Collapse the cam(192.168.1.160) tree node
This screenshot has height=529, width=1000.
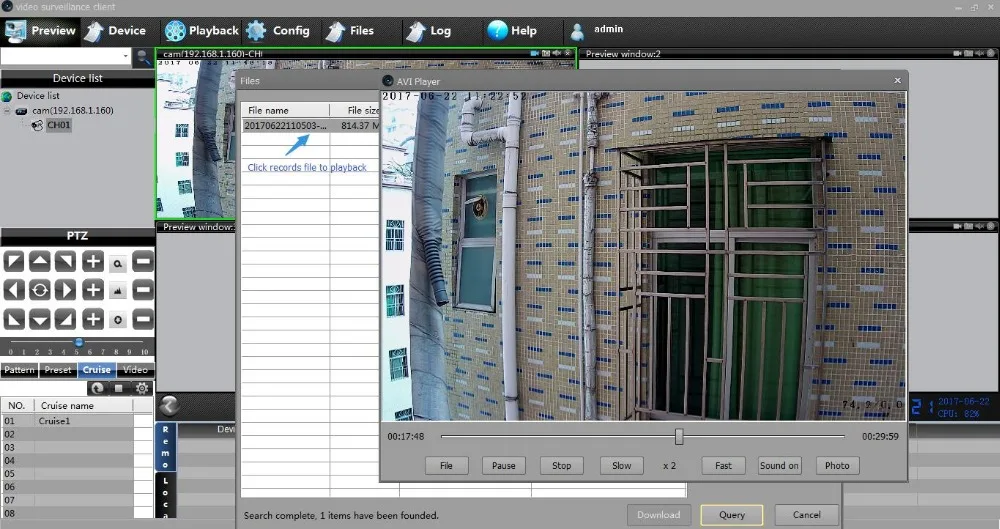pos(8,110)
